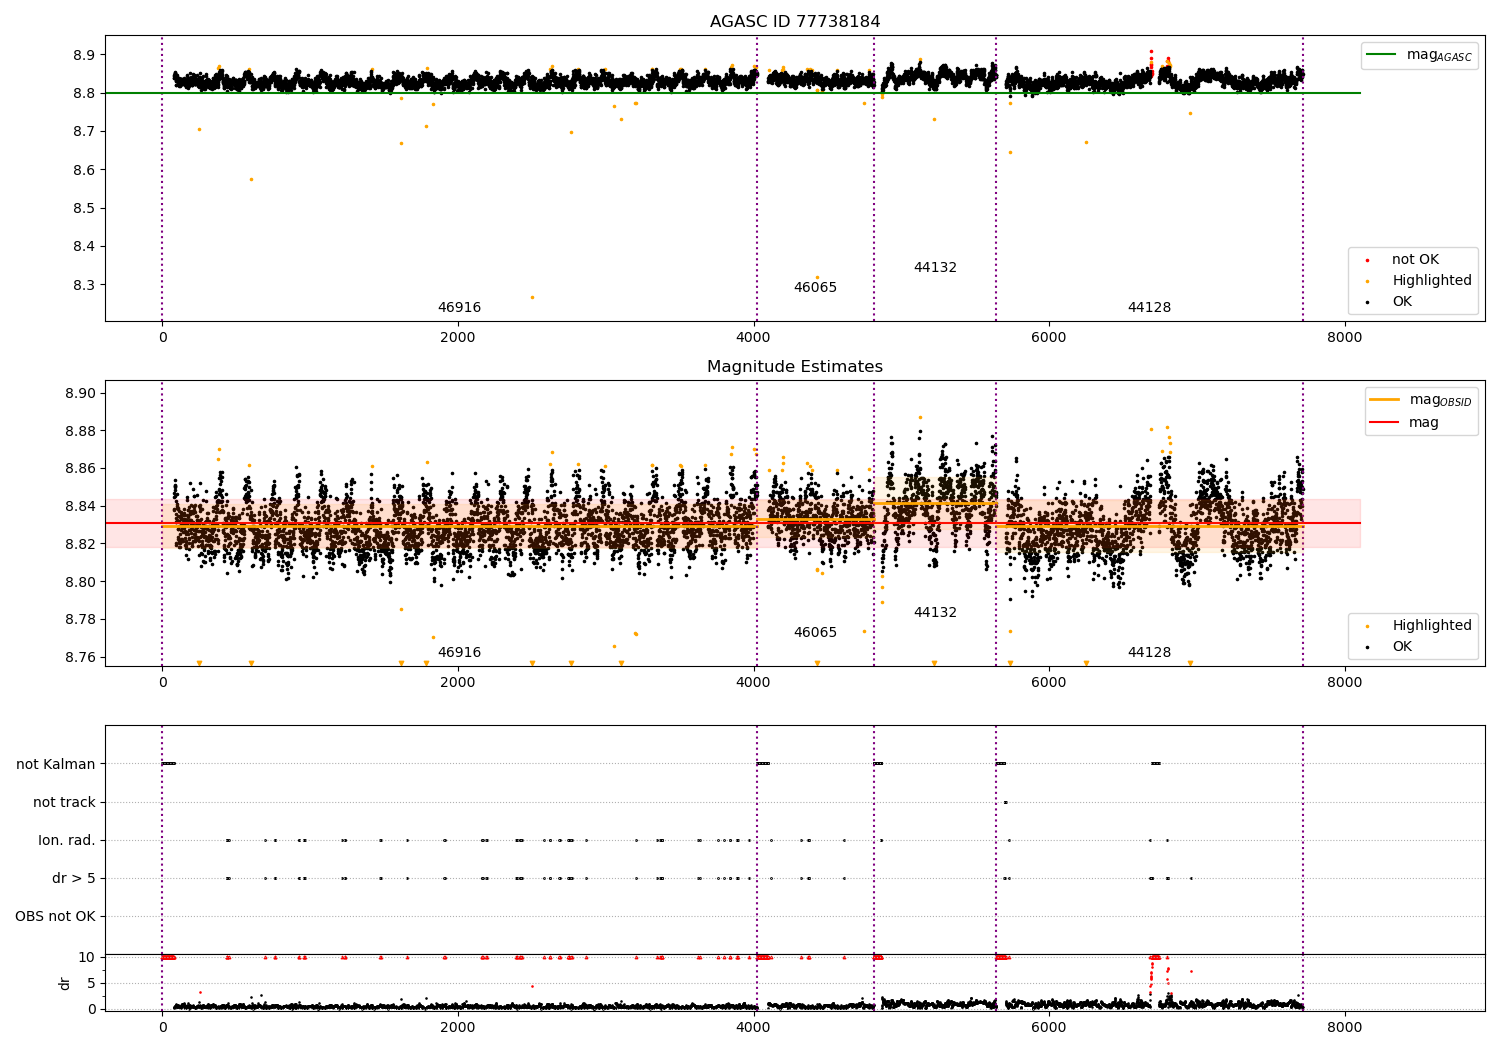The image size is (1500, 1050).
Task: Click the 10 tick label on dr axis
Action: click(87, 958)
